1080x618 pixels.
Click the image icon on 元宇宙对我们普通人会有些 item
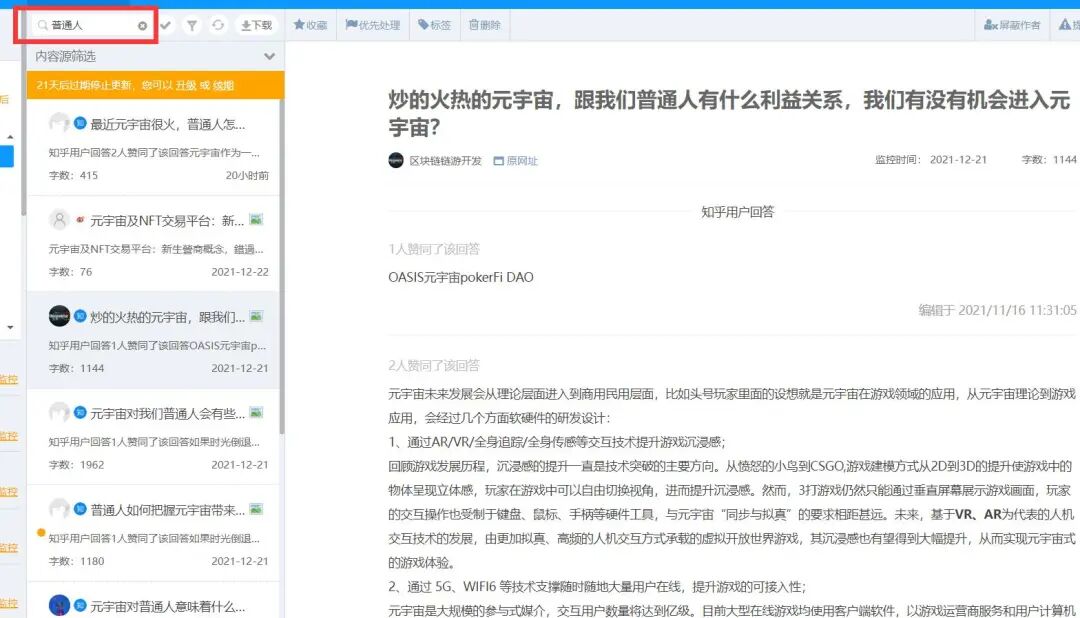click(x=256, y=413)
